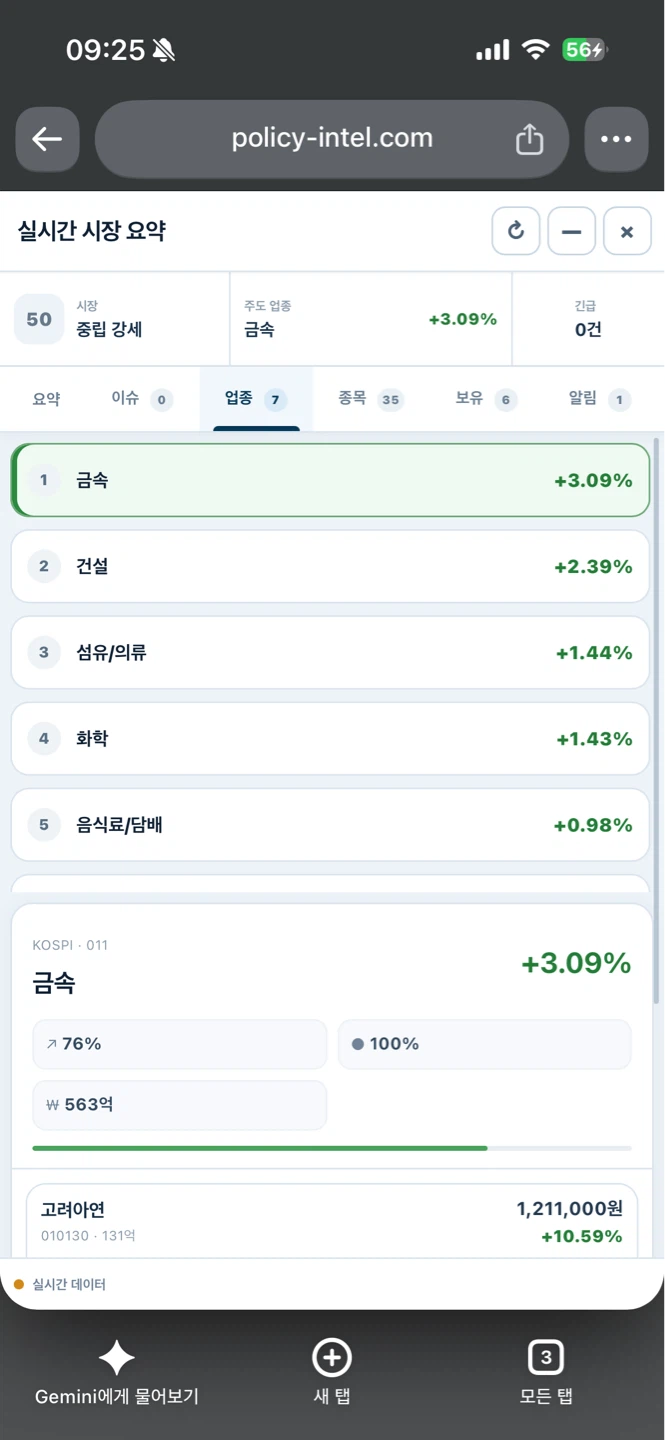
Task: Show all tabs with the 3 icon
Action: pyautogui.click(x=546, y=1358)
